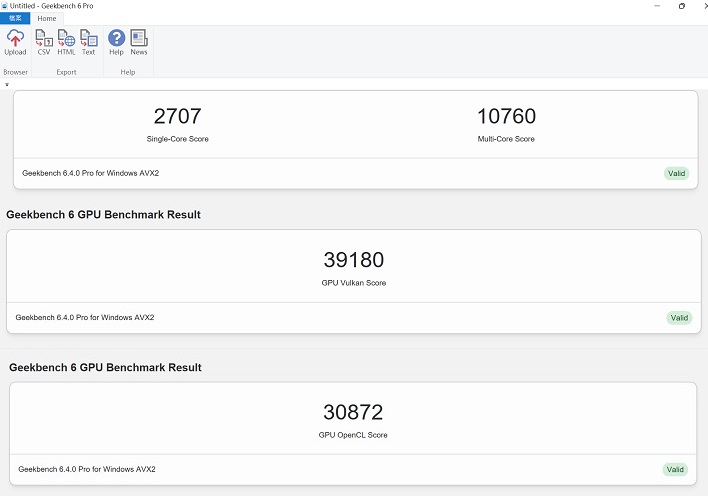The image size is (708, 496).
Task: Restore down the Geekbench window
Action: click(682, 6)
